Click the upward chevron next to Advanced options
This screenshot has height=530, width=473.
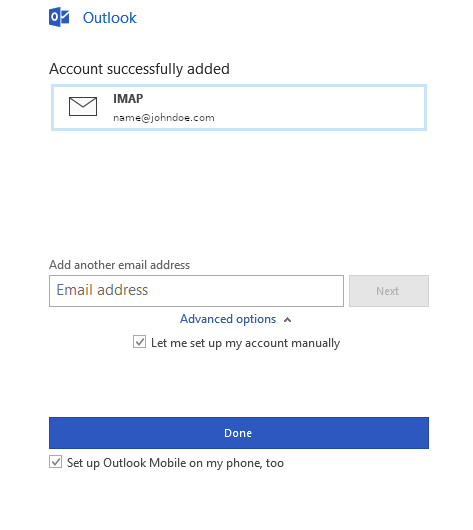point(287,319)
